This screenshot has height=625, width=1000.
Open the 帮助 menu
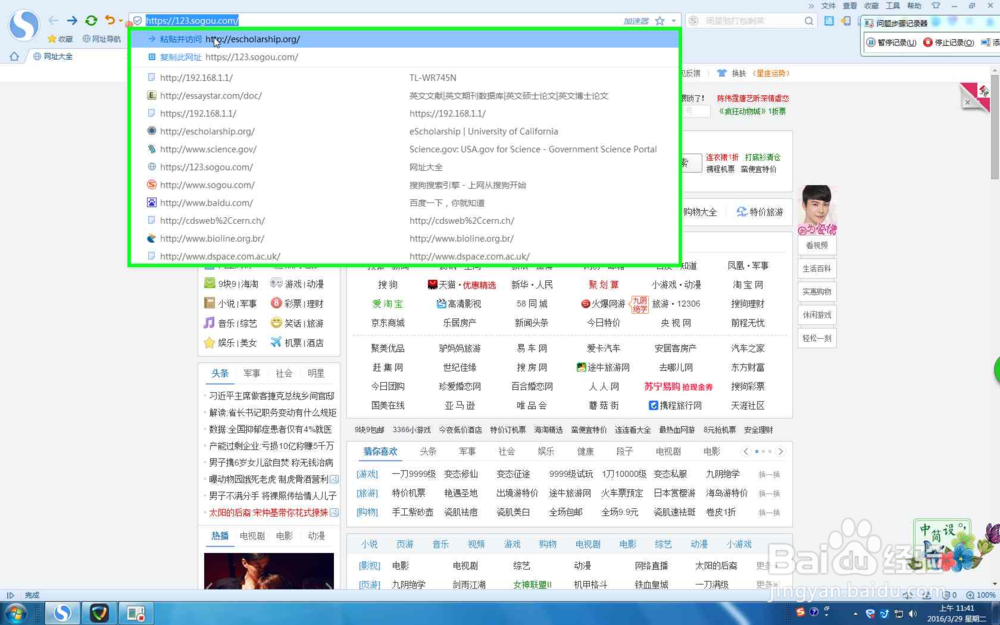(x=915, y=6)
